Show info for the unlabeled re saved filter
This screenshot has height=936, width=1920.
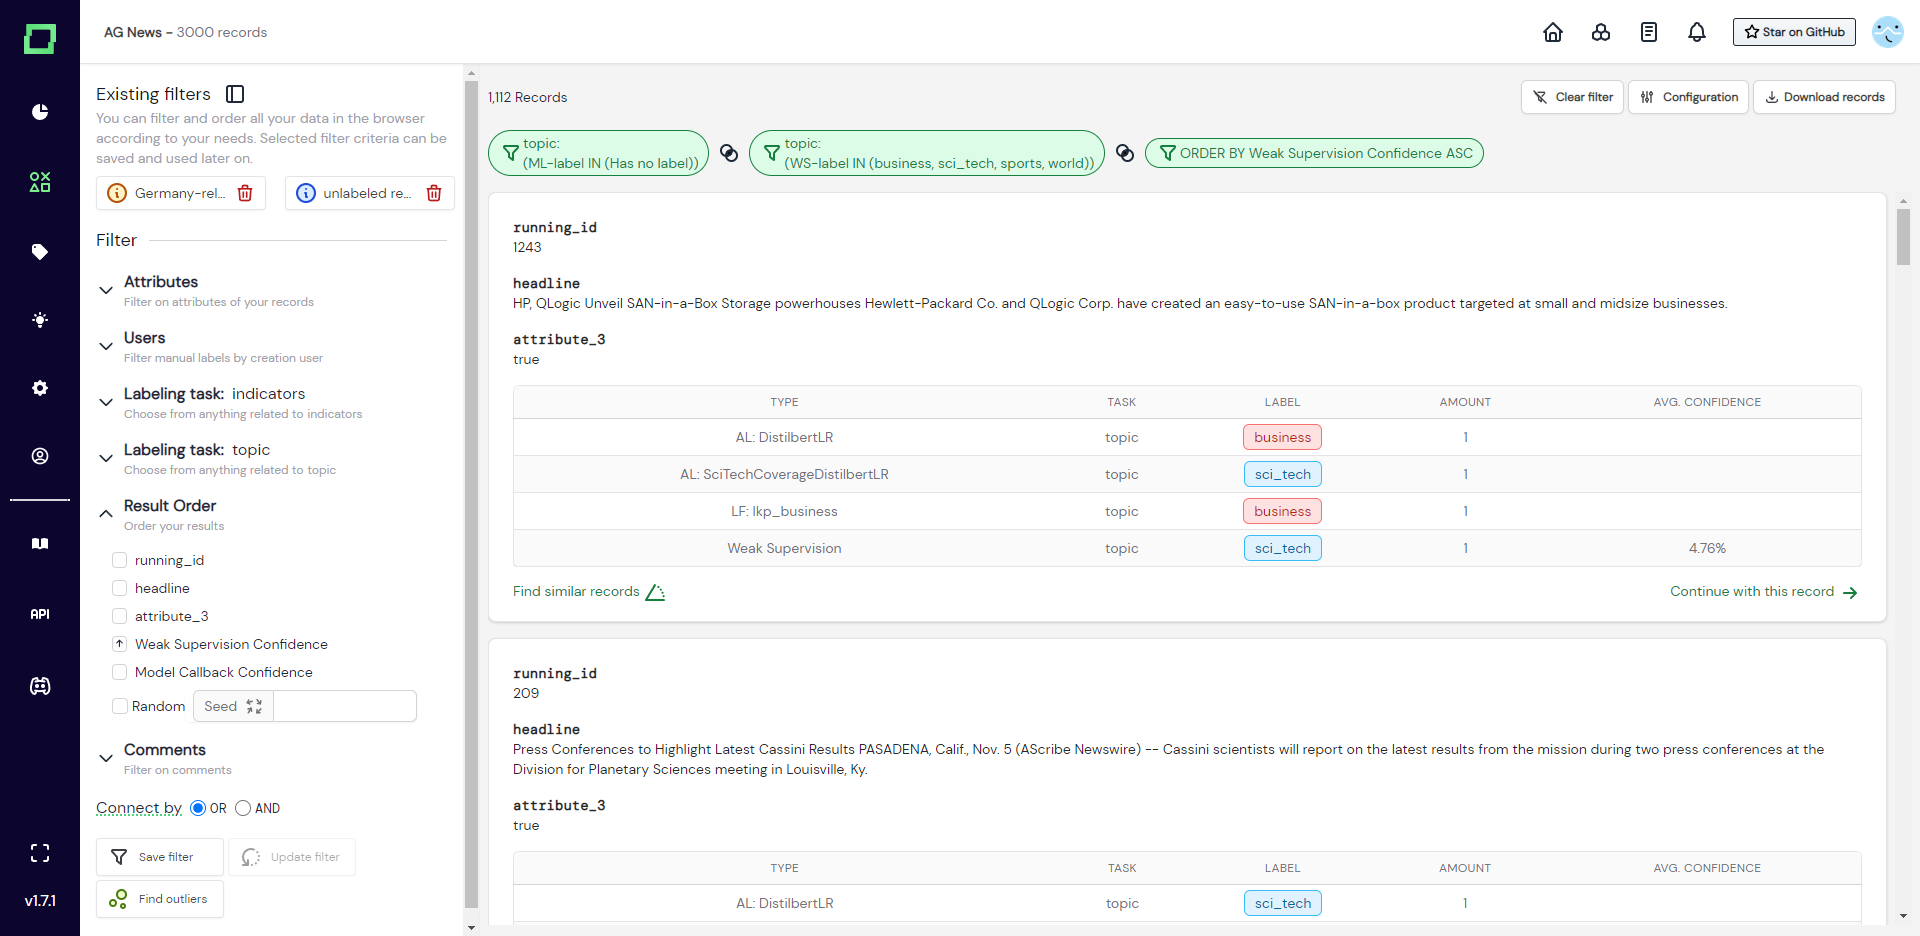point(306,193)
